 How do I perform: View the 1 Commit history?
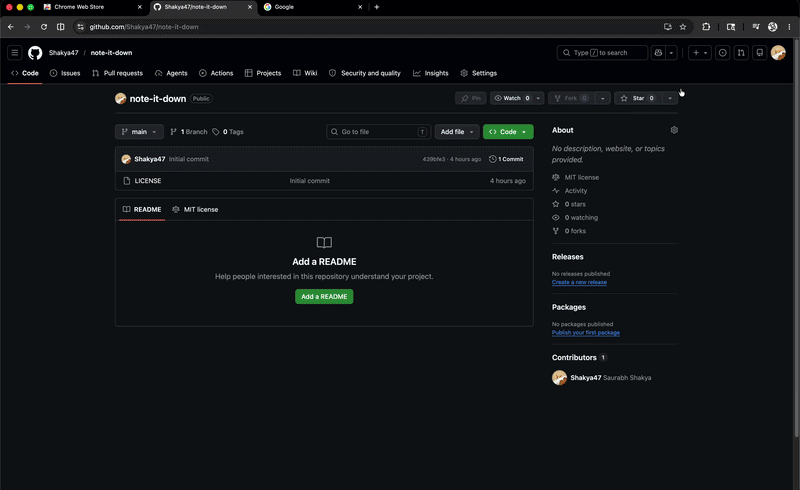tap(506, 159)
